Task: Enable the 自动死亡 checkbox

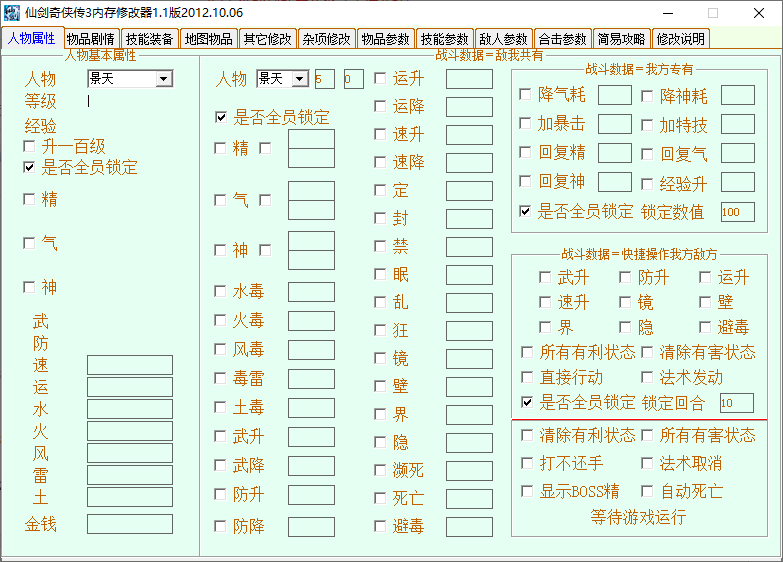Action: (647, 492)
